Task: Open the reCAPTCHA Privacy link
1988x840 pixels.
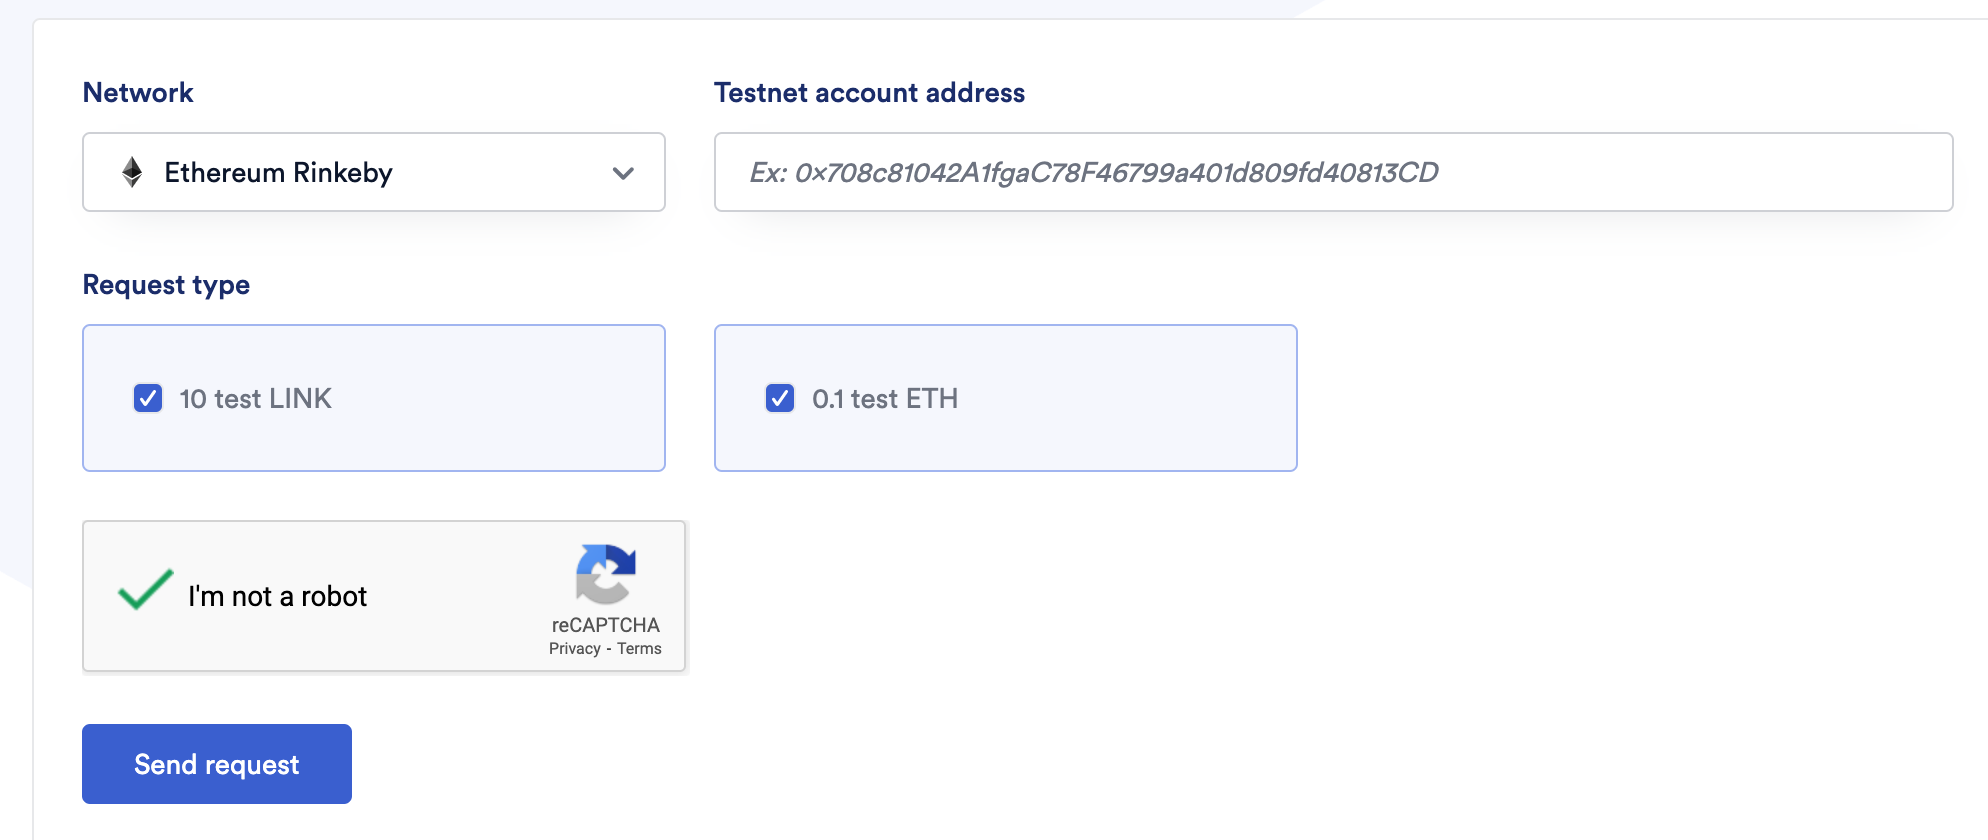Action: (x=574, y=649)
